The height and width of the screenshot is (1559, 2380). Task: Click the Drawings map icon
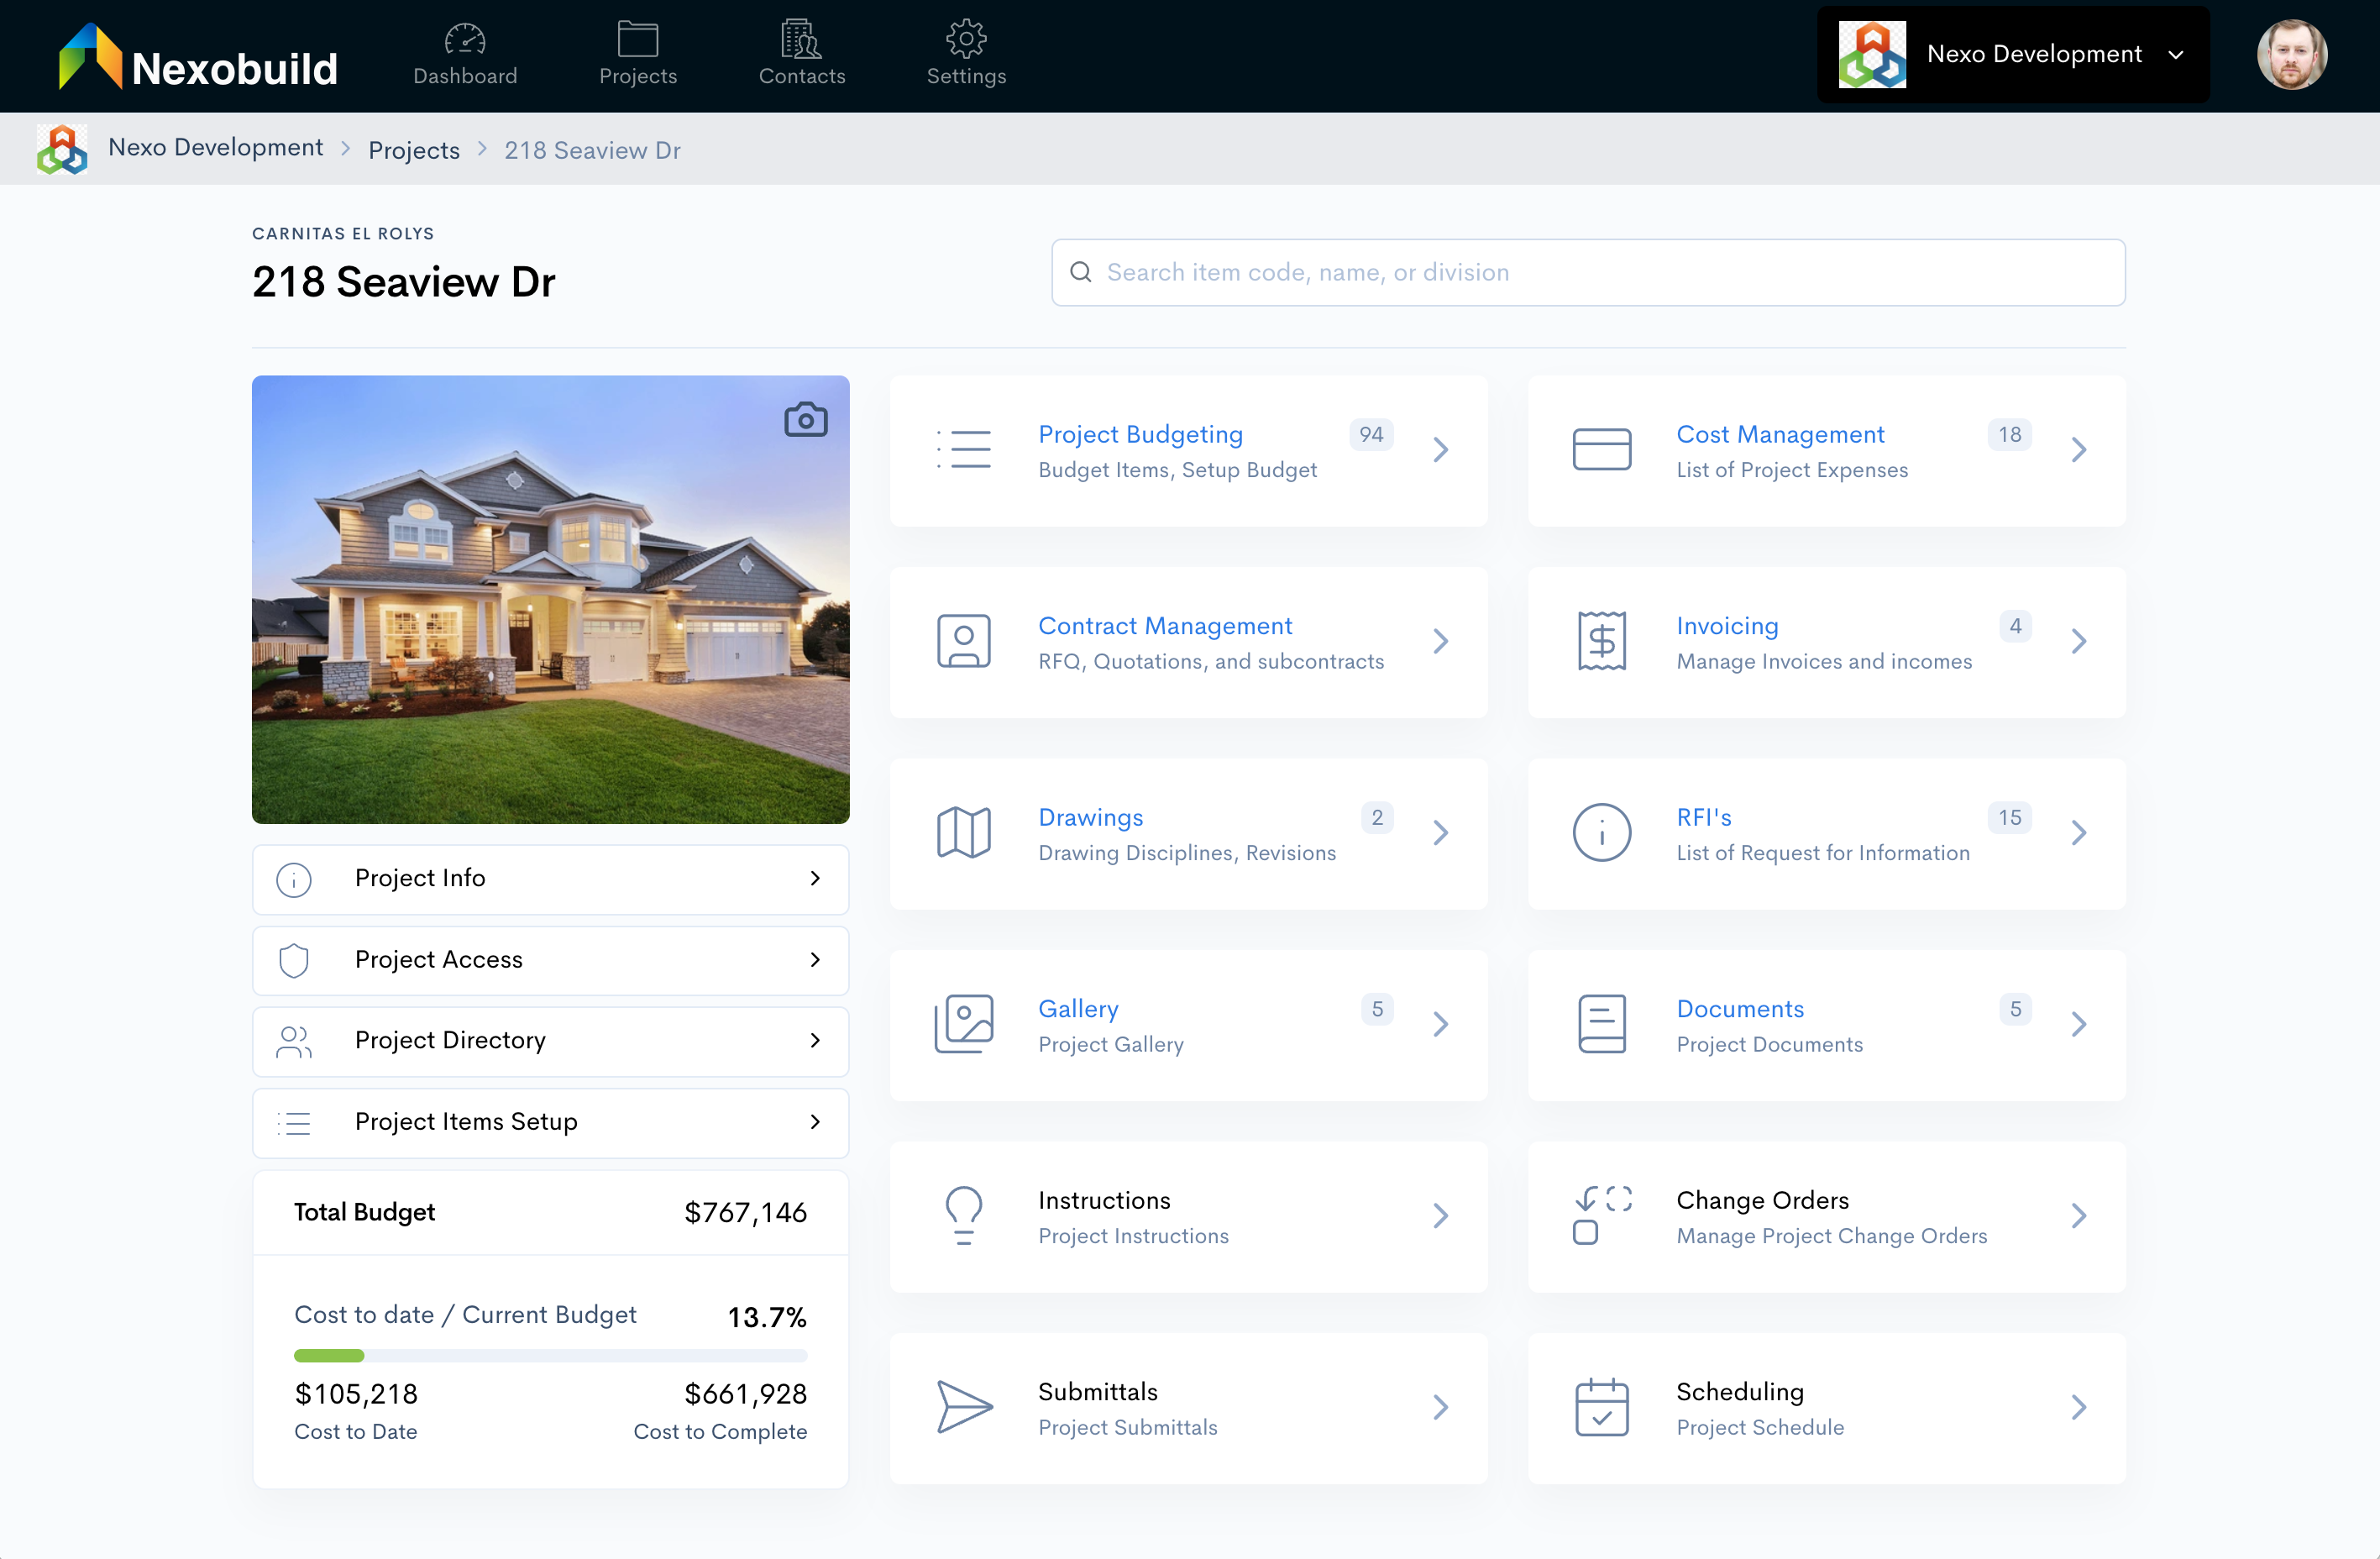[x=963, y=832]
